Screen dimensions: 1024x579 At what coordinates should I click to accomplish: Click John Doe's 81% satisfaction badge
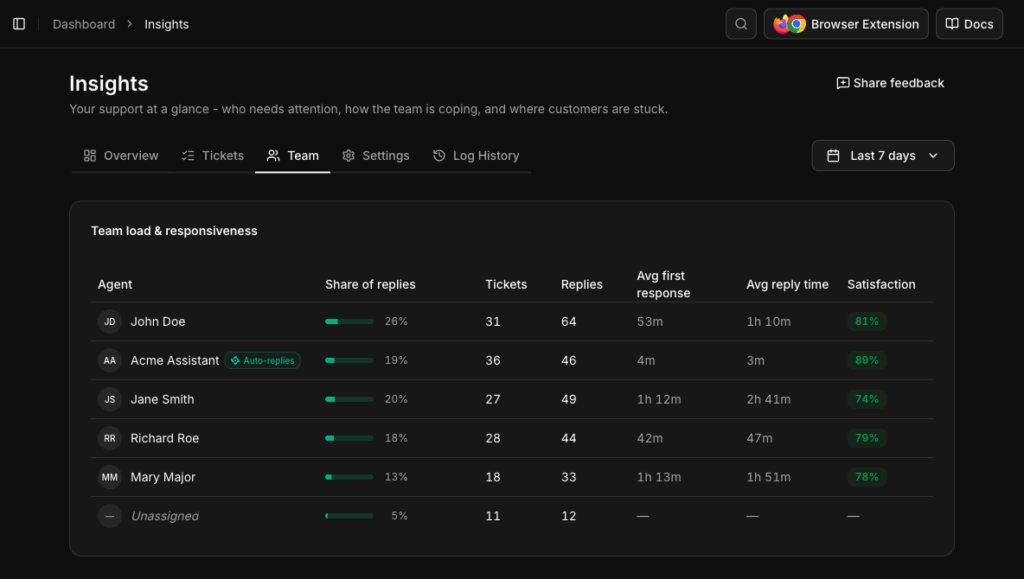(x=867, y=321)
